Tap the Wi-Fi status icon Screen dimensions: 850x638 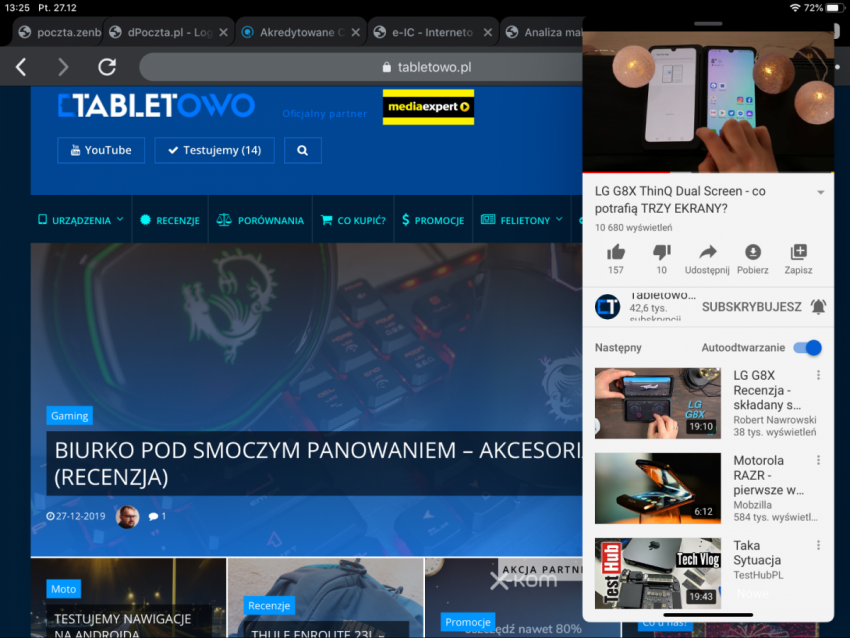pyautogui.click(x=795, y=8)
